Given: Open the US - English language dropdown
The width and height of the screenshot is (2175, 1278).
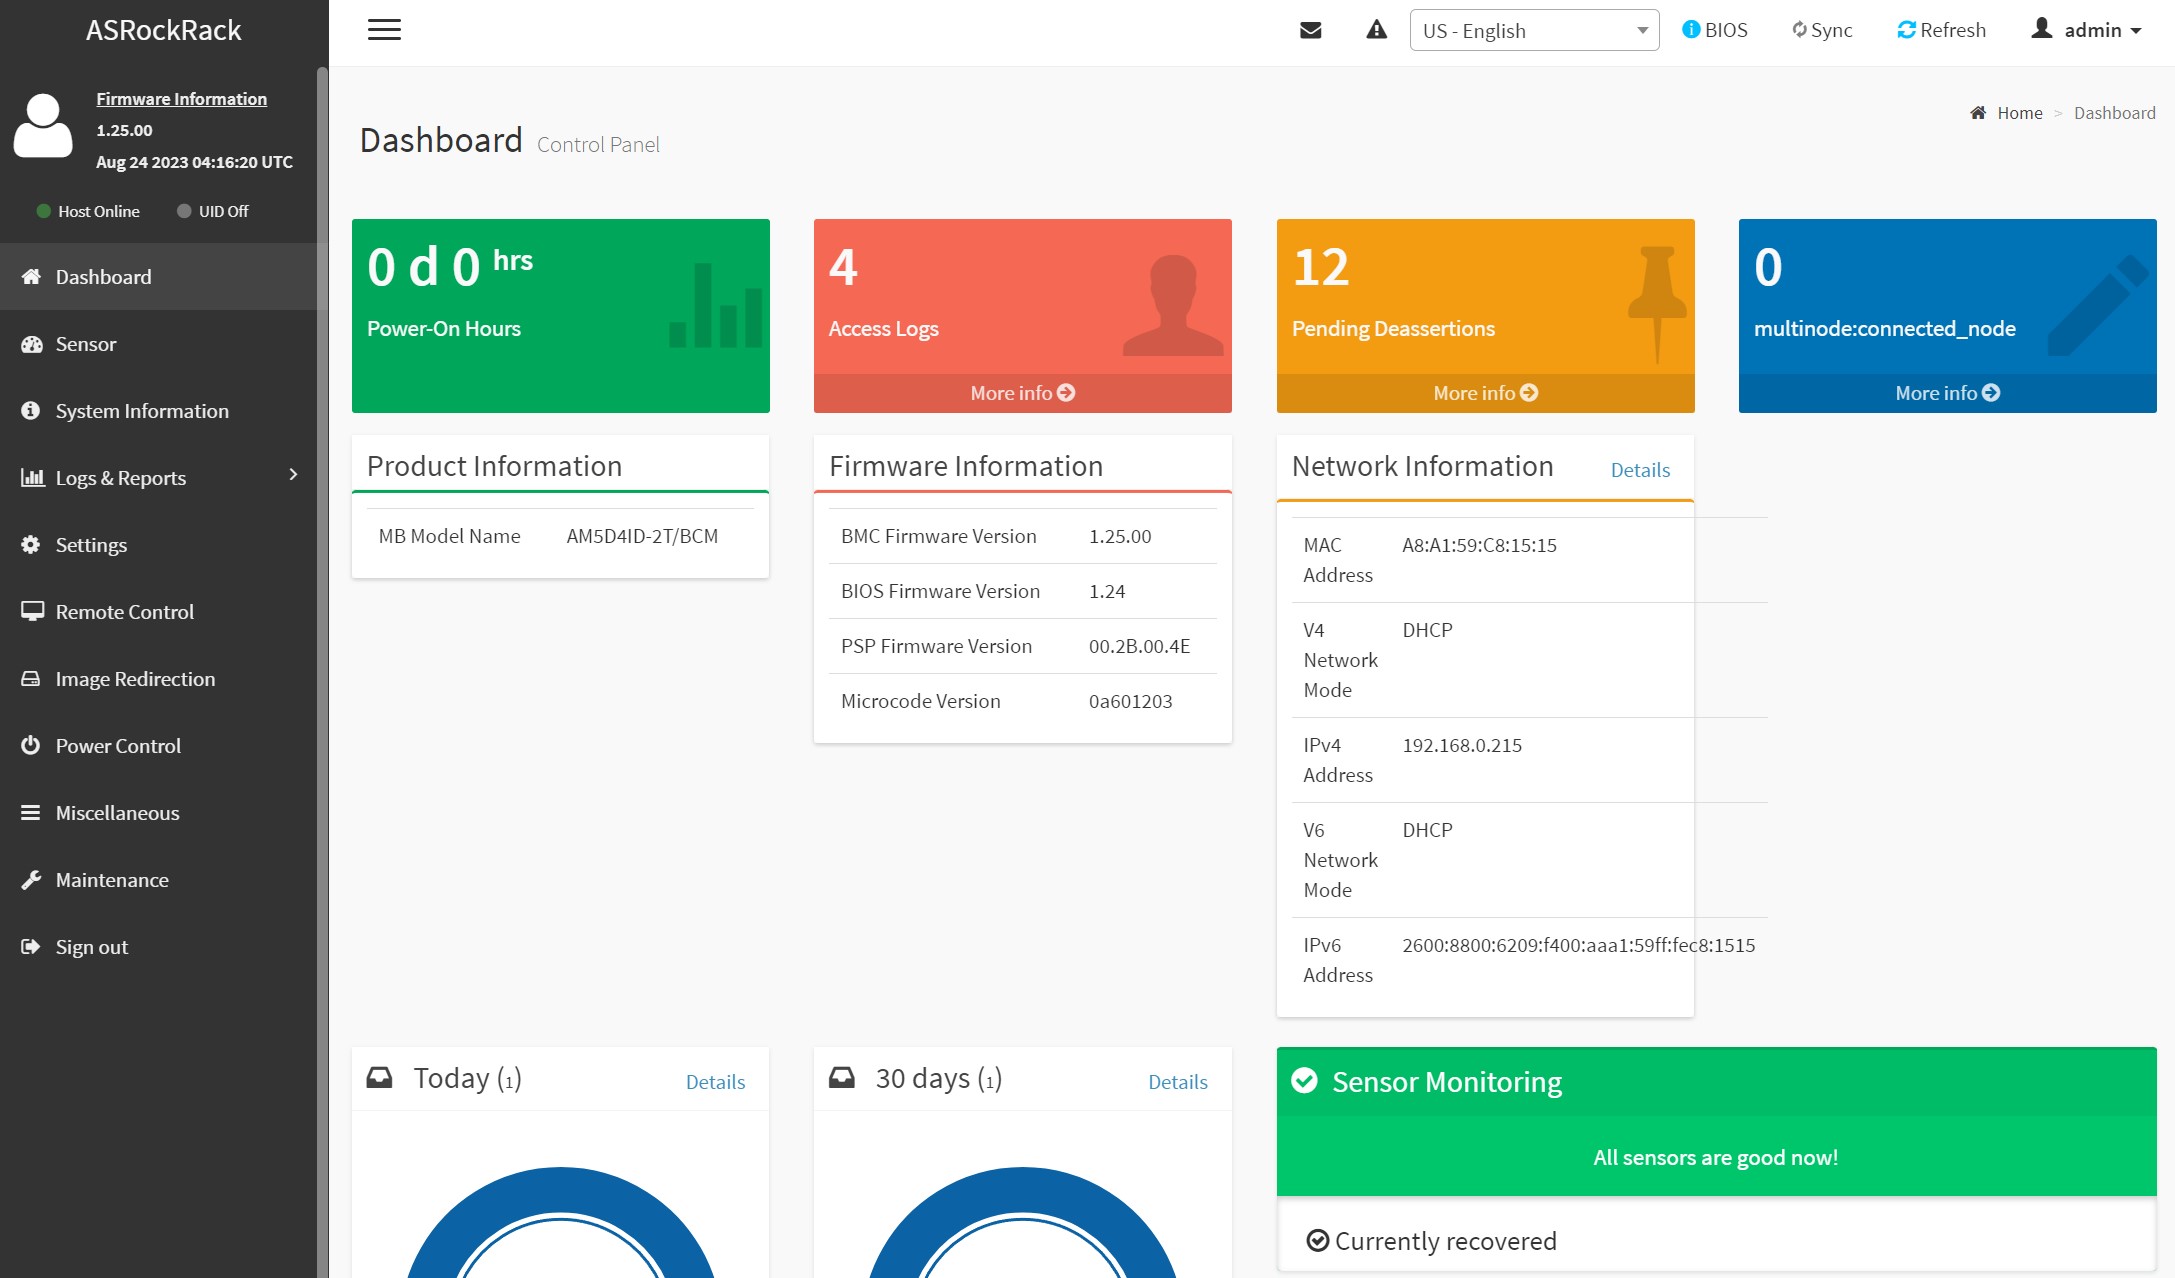Looking at the screenshot, I should tap(1534, 30).
